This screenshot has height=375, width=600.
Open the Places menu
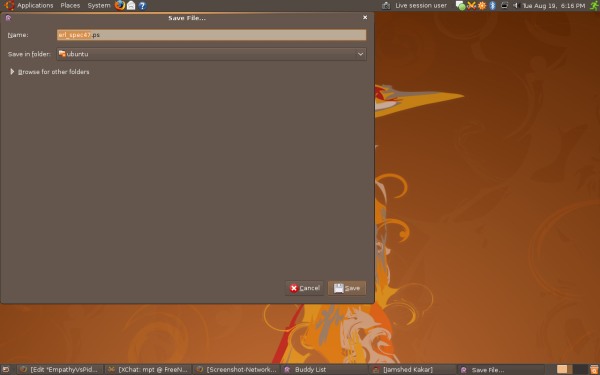click(x=70, y=5)
